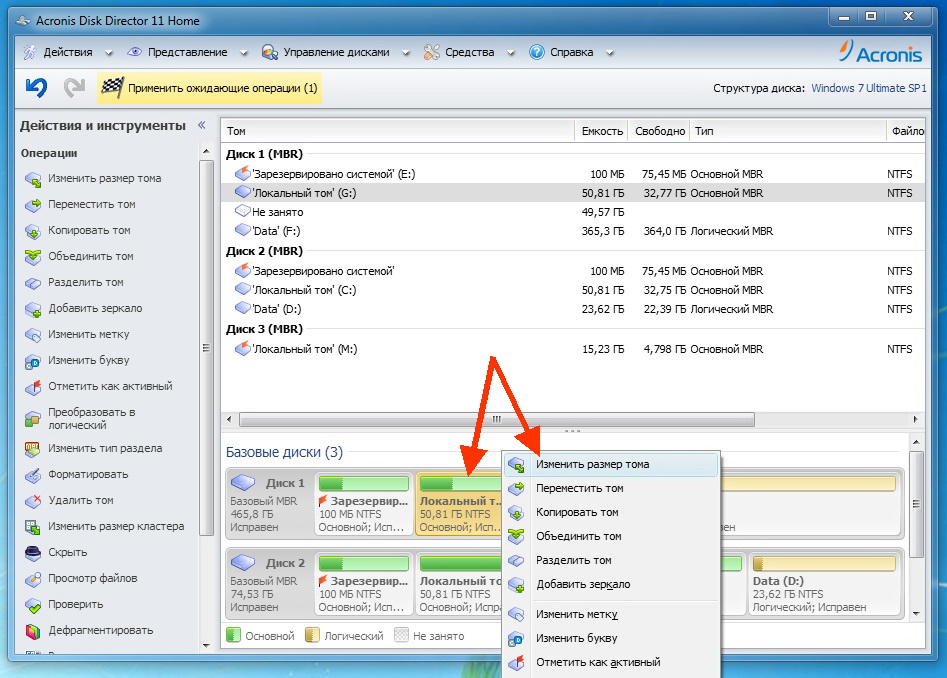Click 'Просмотр файлов' icon in sidebar
Viewport: 947px width, 678px height.
click(x=33, y=578)
